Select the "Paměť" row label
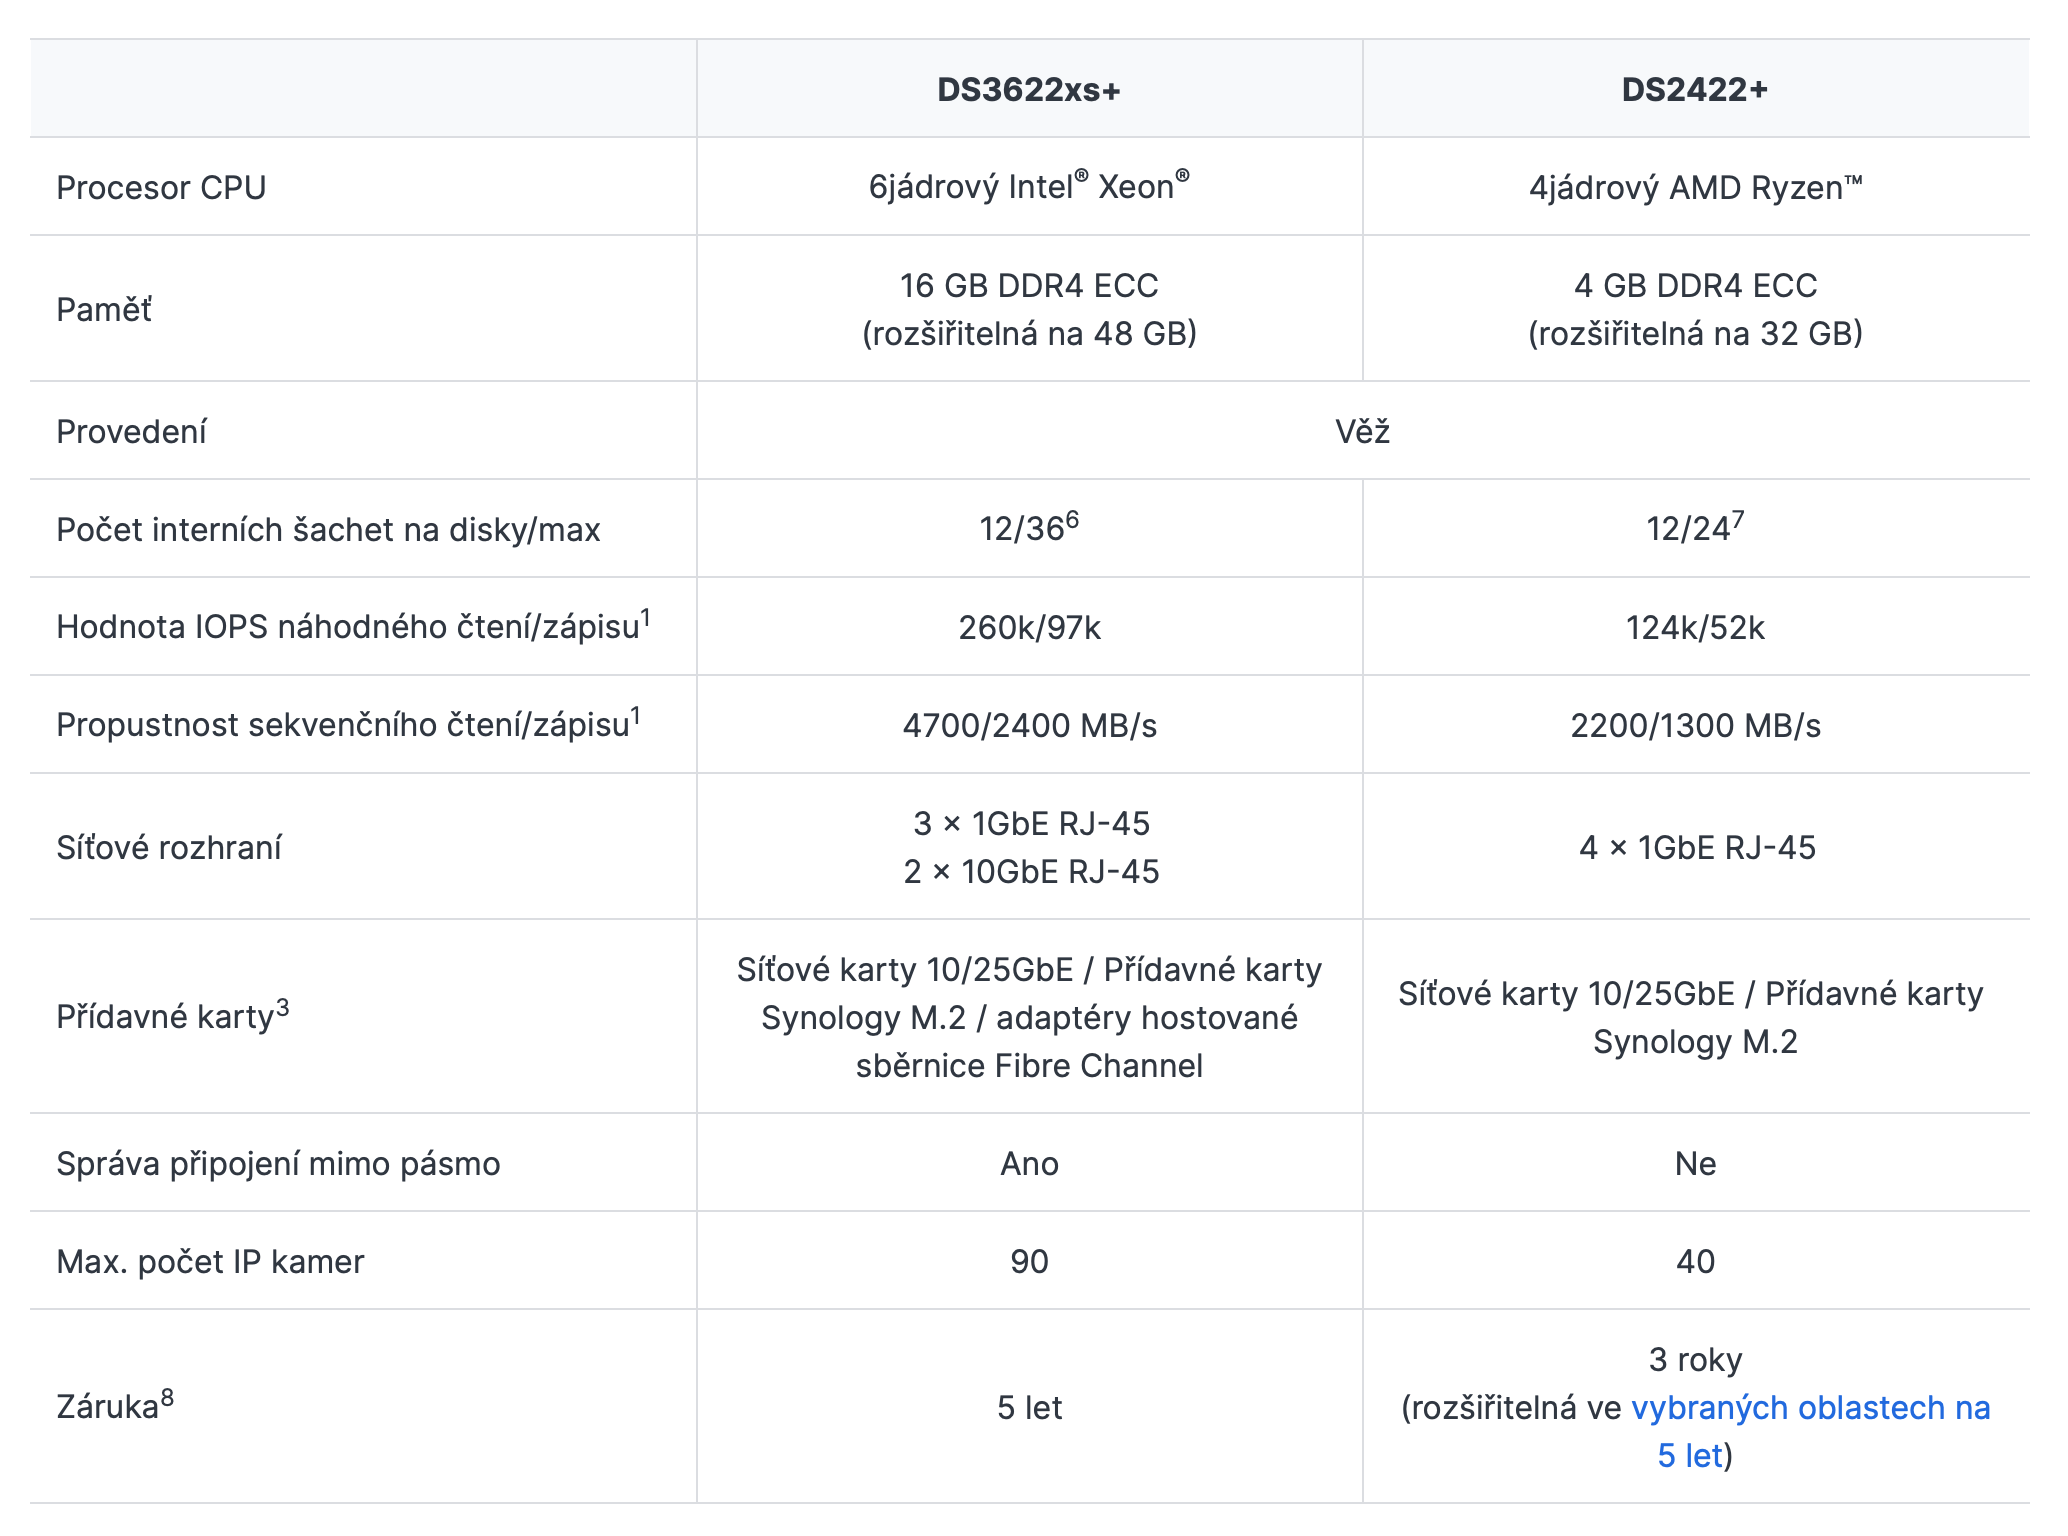Viewport: 2068px width, 1536px height. click(104, 310)
